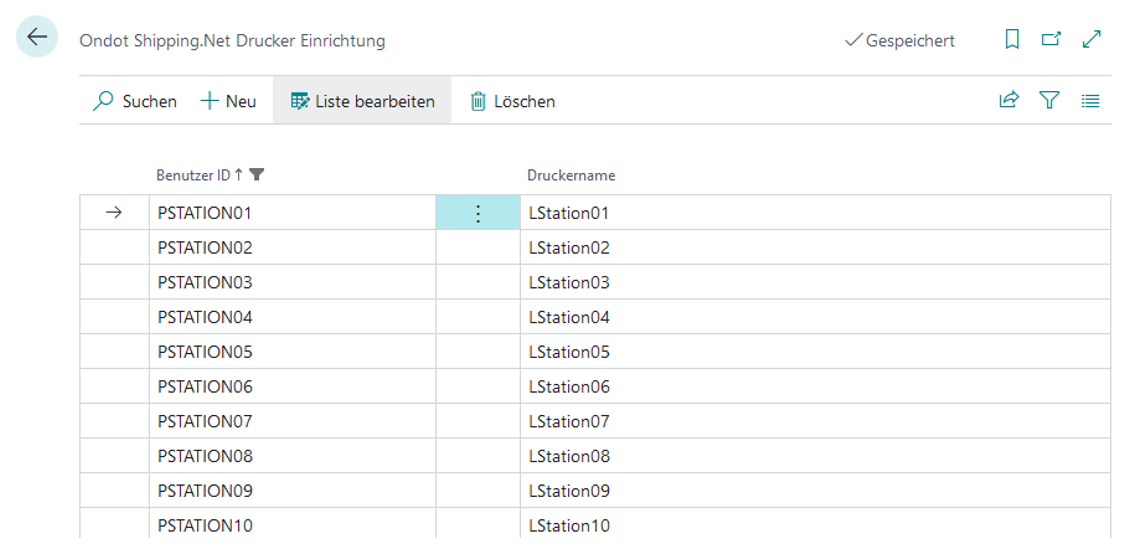The width and height of the screenshot is (1127, 548).
Task: Click the filter icon beside Benutzer ID
Action: (x=257, y=175)
